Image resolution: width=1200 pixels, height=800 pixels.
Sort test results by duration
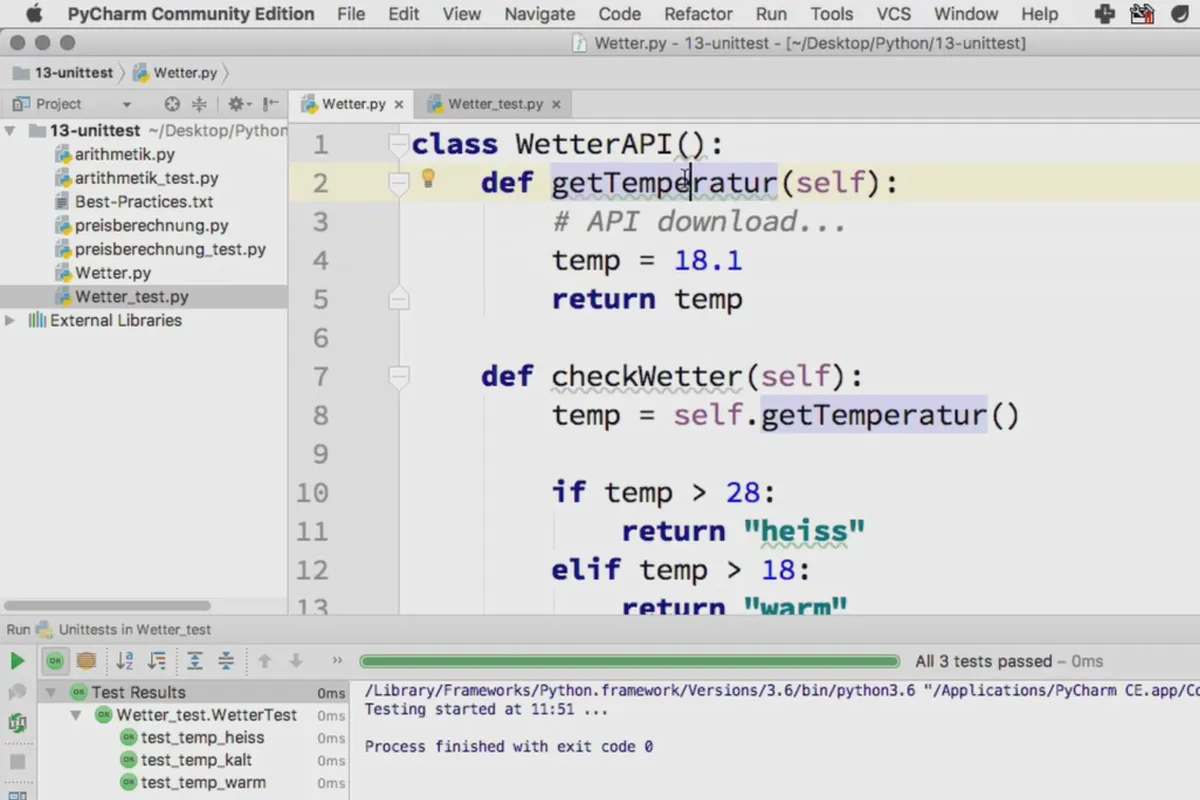point(157,661)
